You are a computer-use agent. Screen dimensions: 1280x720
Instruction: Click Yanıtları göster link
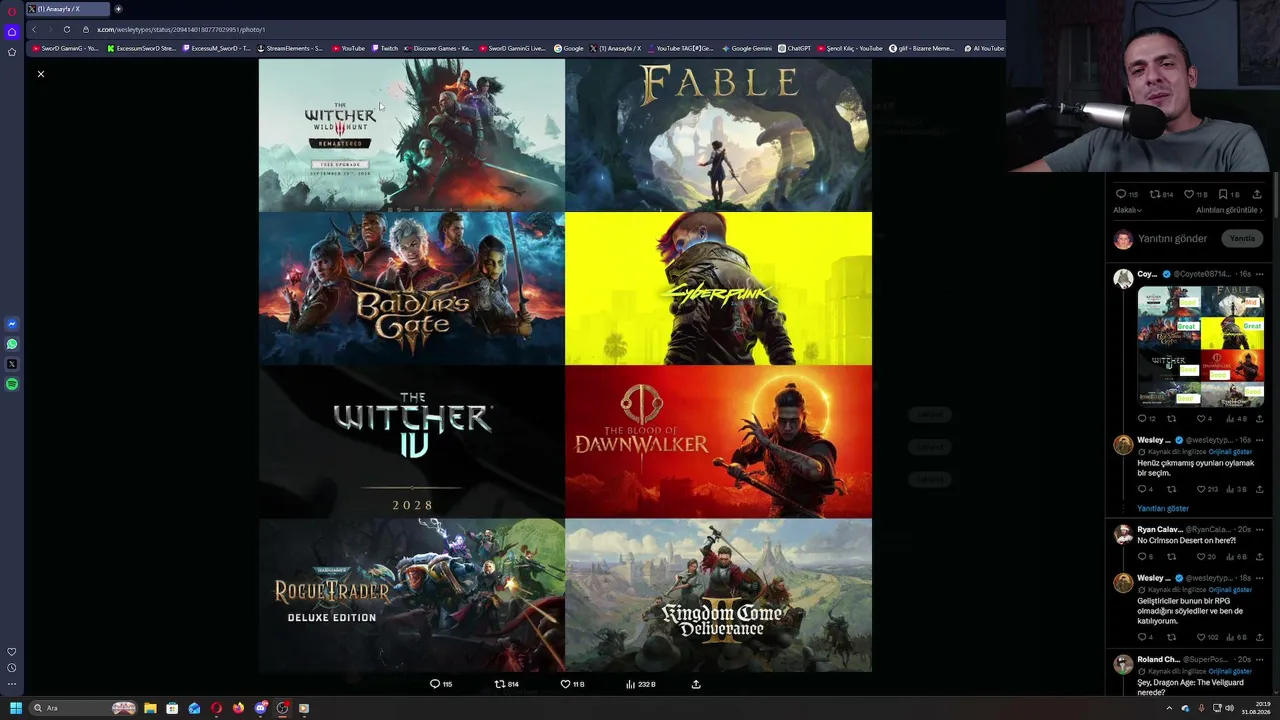(x=1163, y=508)
